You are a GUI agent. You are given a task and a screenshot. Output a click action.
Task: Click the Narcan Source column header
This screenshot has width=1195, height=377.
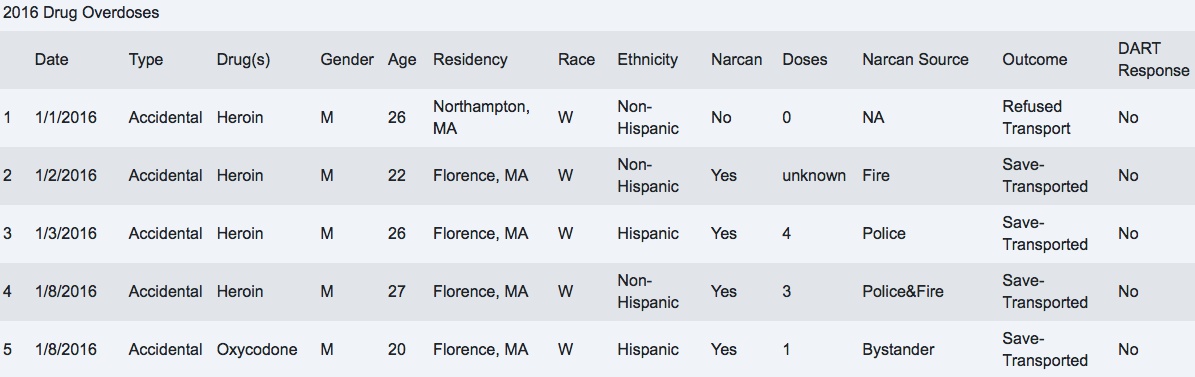(915, 59)
